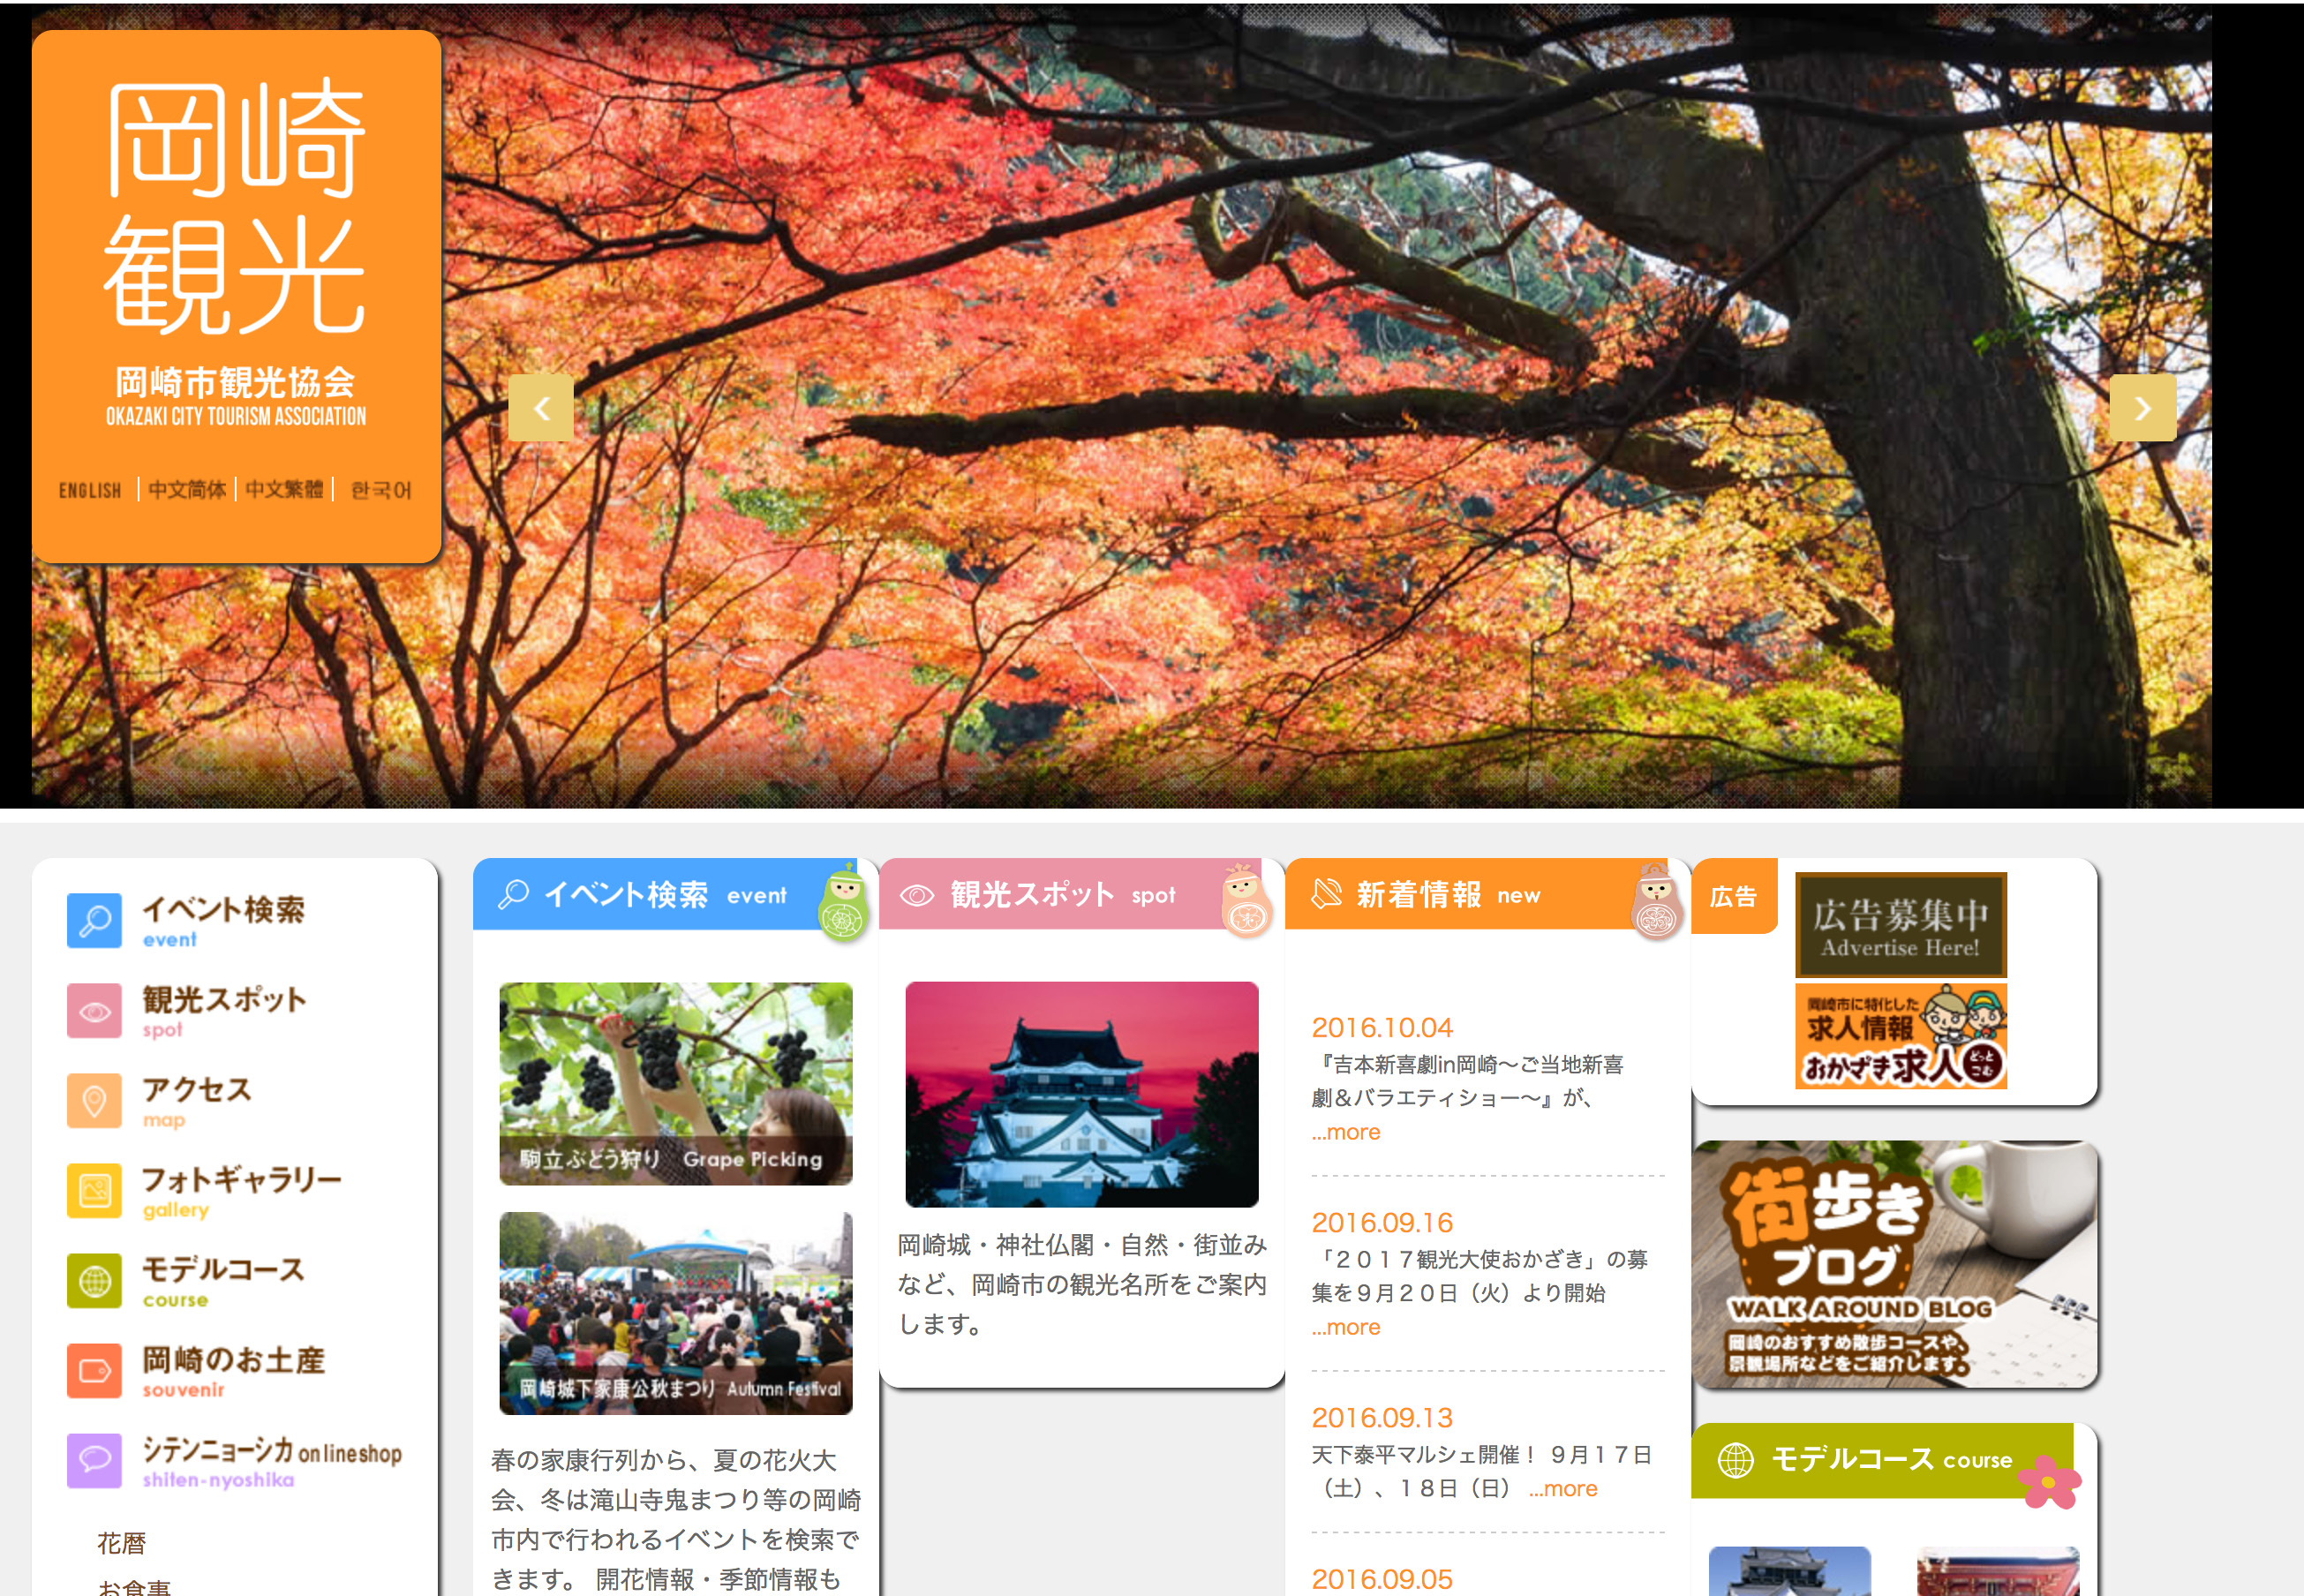
Task: Click the Okazaki castle spot image
Action: [1081, 1094]
